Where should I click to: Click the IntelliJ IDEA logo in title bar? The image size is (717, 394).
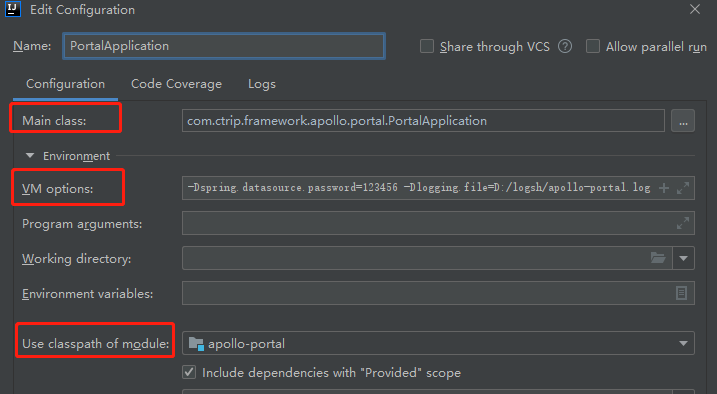click(x=12, y=9)
